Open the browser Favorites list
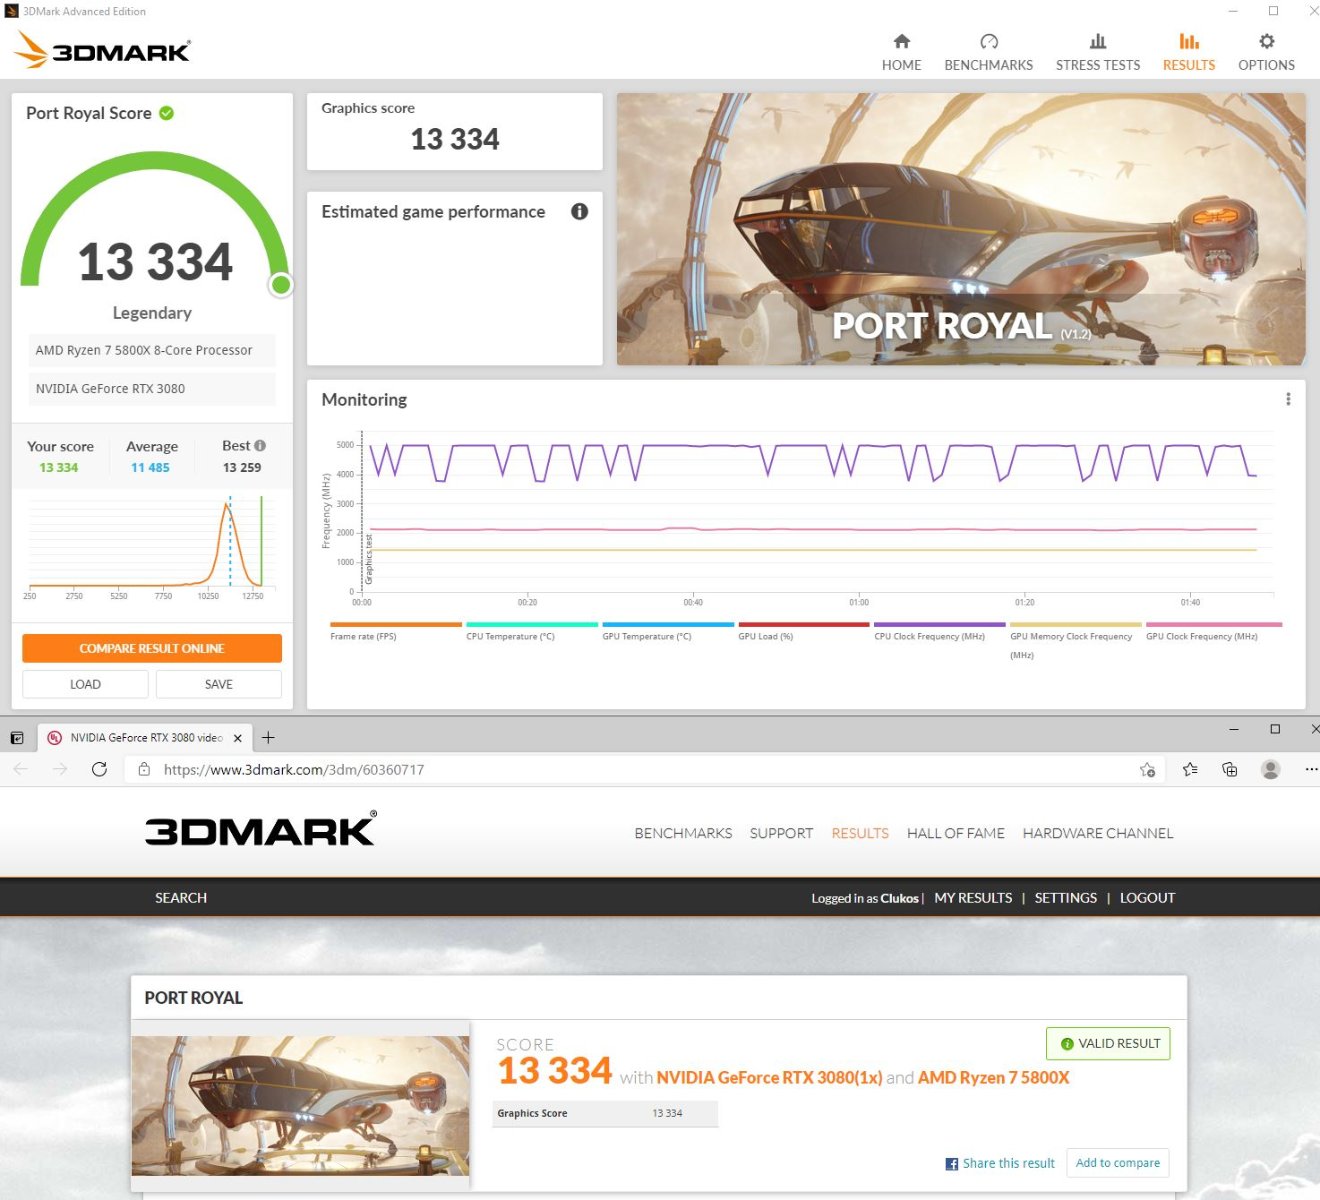Image resolution: width=1320 pixels, height=1200 pixels. click(x=1190, y=769)
